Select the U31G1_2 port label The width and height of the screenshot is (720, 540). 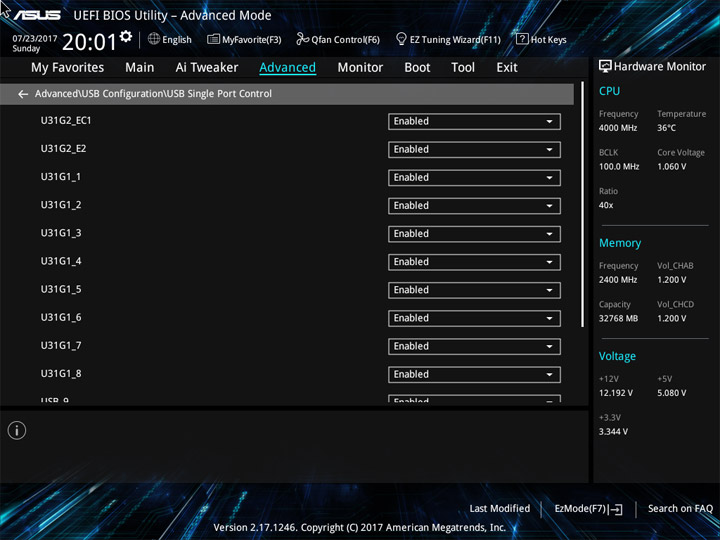coord(61,204)
